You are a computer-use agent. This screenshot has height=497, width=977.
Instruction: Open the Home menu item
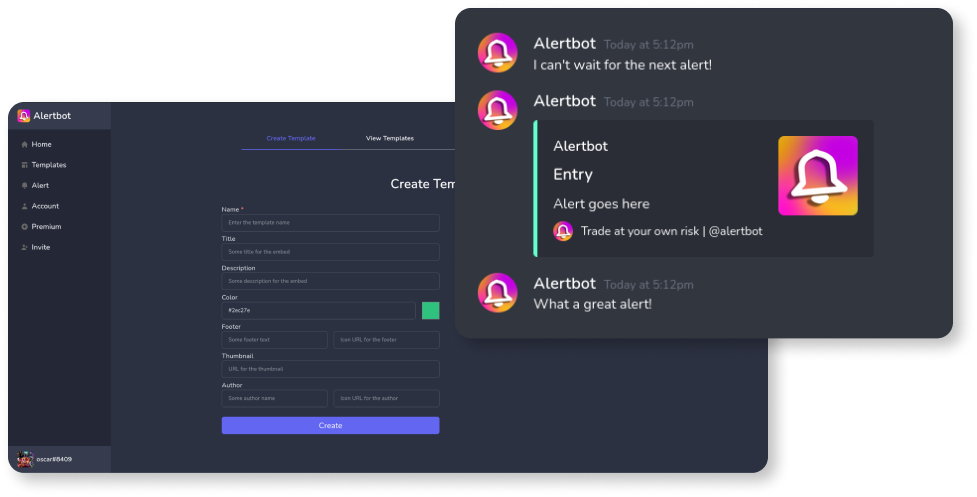pyautogui.click(x=42, y=144)
